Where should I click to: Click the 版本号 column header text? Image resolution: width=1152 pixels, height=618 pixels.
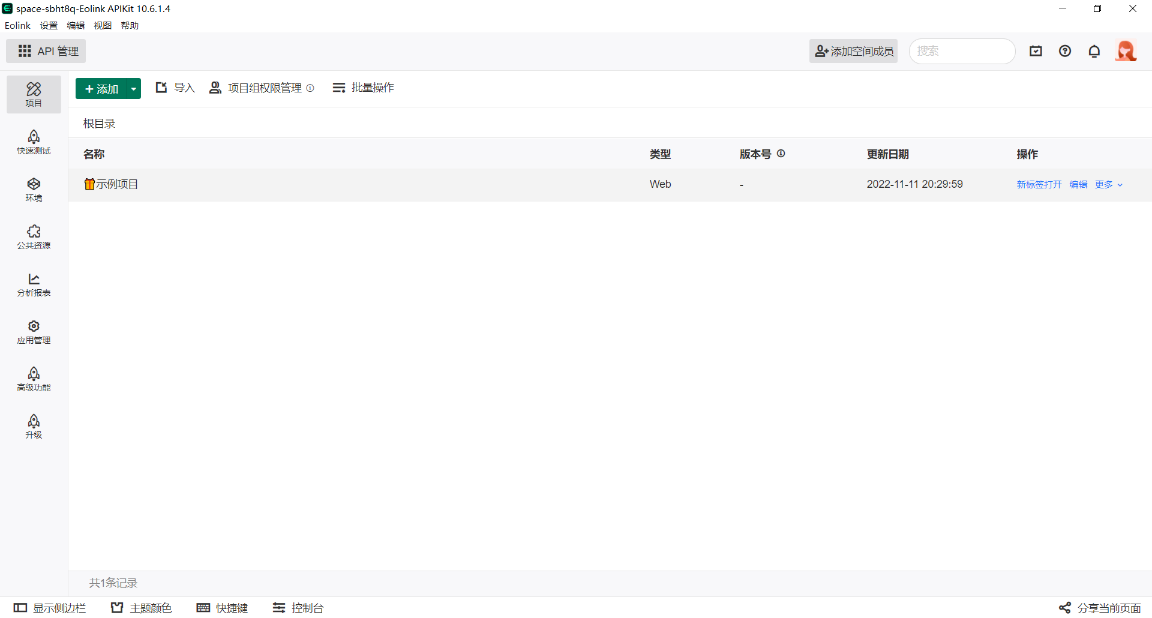coord(755,154)
